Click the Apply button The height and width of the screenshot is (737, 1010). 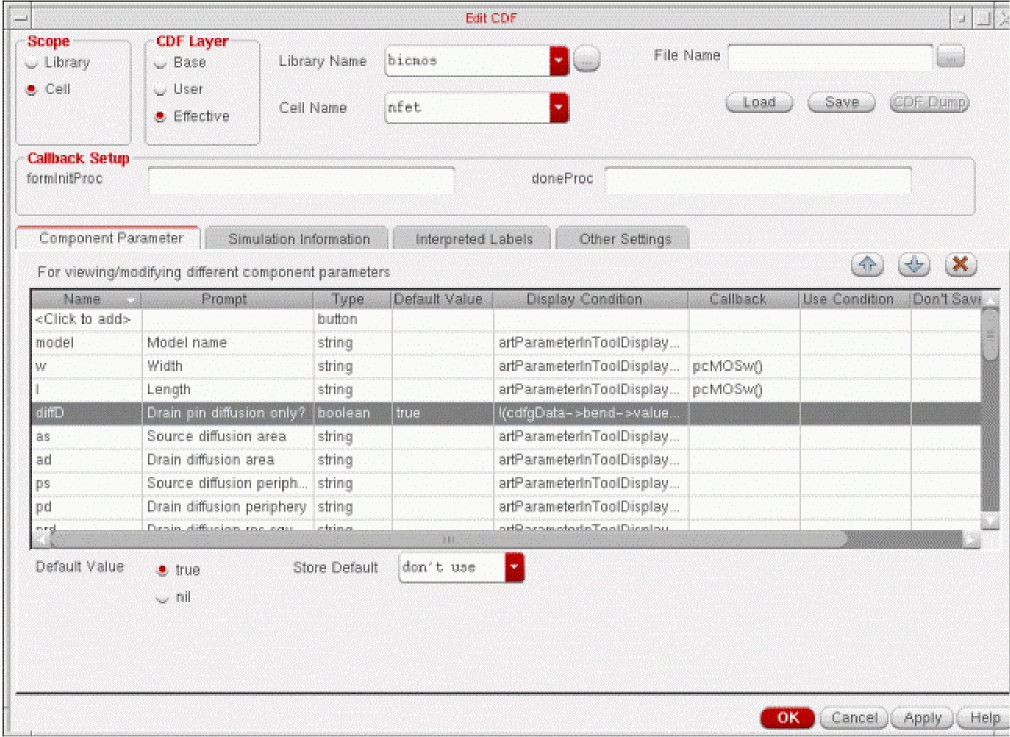tap(922, 718)
